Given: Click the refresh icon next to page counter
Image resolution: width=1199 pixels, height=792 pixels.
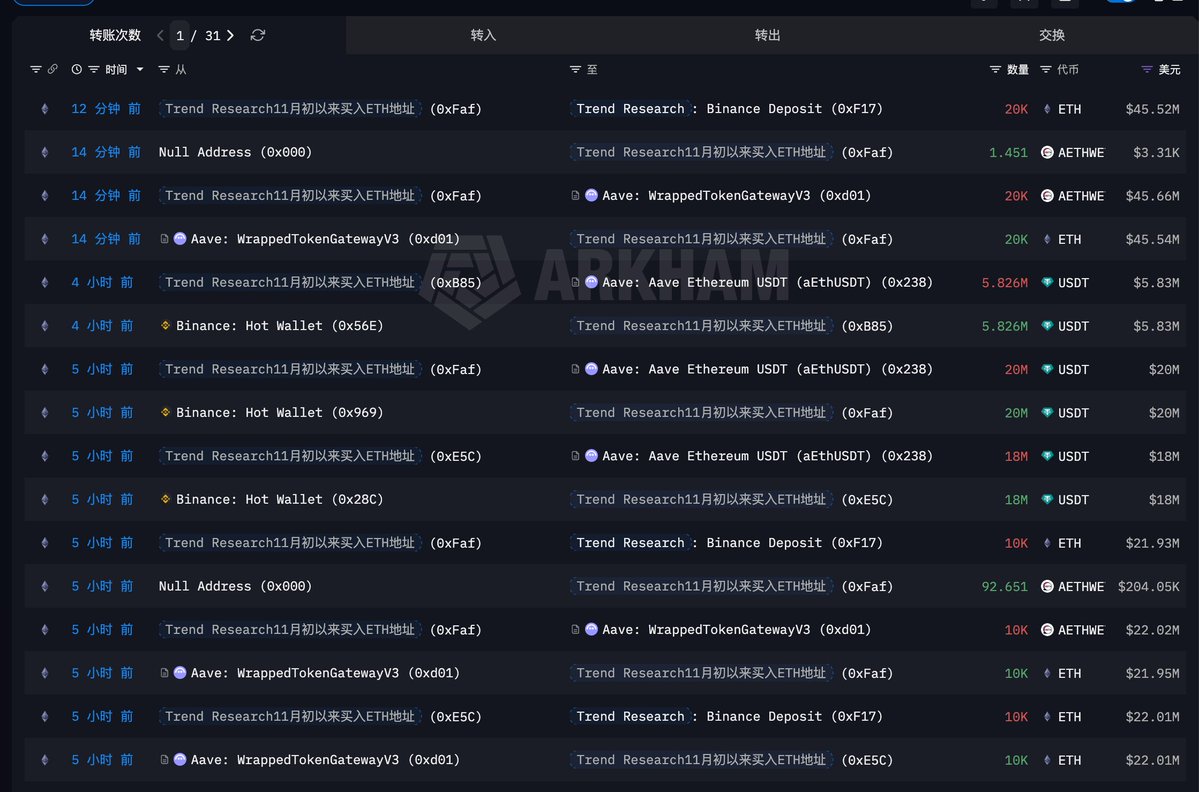Looking at the screenshot, I should click(258, 35).
